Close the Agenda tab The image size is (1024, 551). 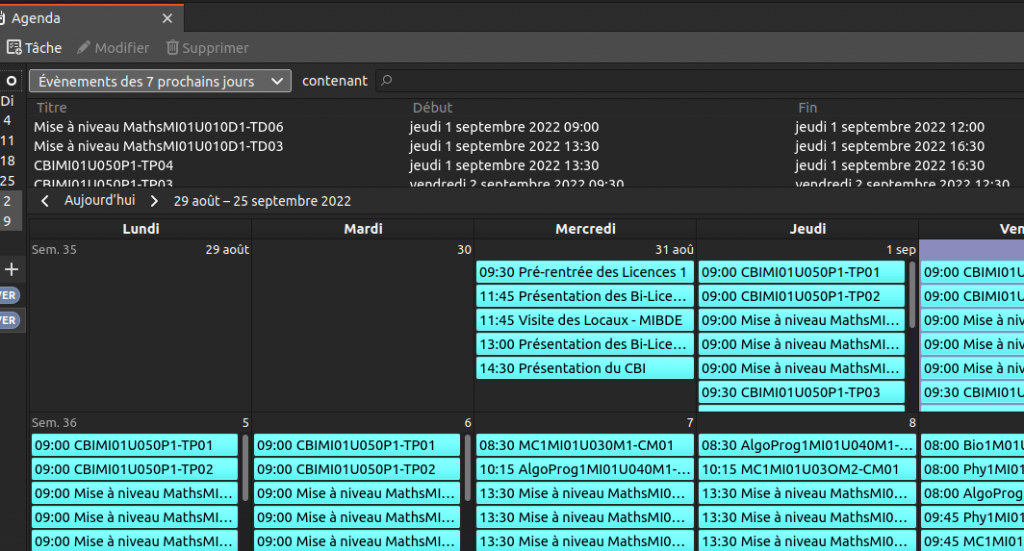[x=167, y=18]
